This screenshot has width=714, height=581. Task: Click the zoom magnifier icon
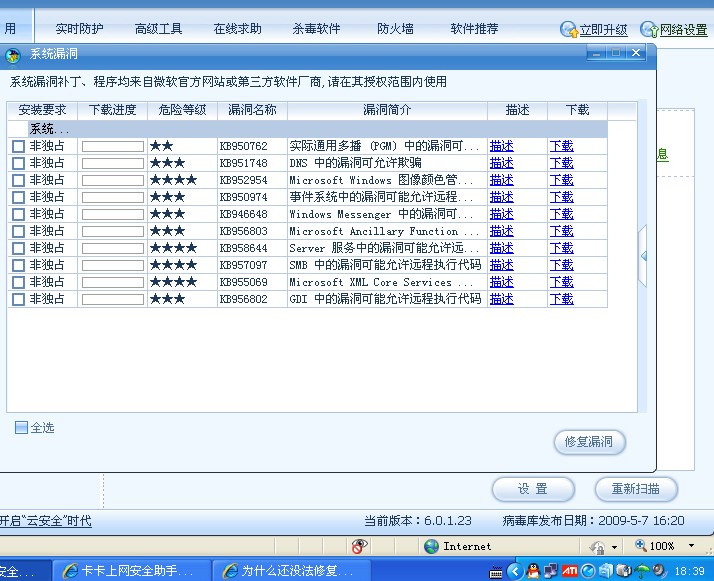[x=641, y=545]
